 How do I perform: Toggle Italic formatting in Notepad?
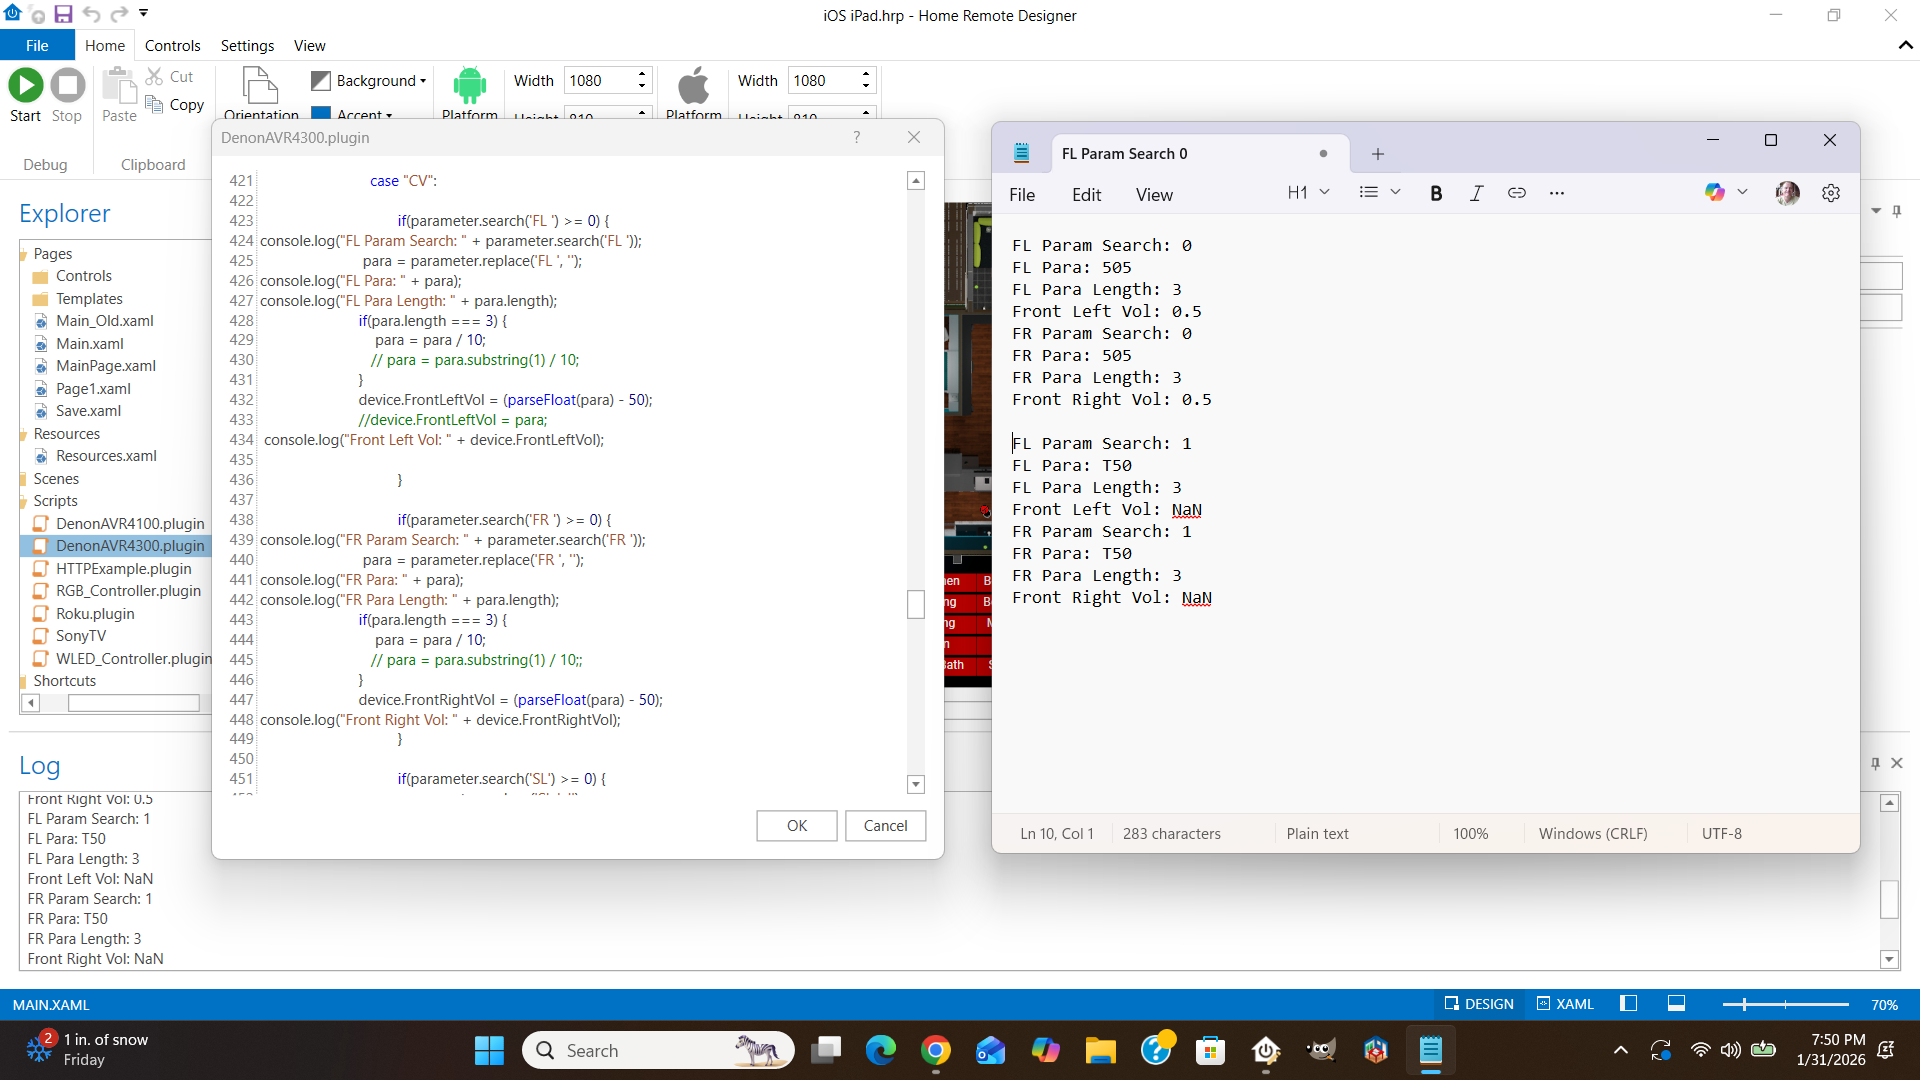[x=1476, y=193]
